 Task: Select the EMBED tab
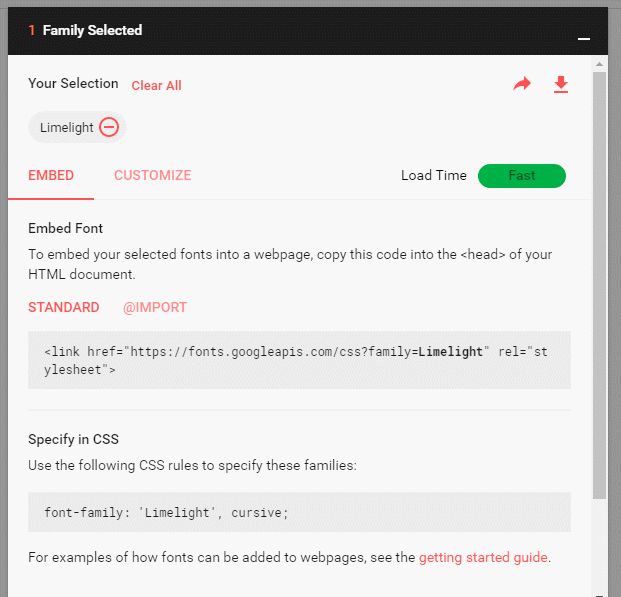point(51,175)
